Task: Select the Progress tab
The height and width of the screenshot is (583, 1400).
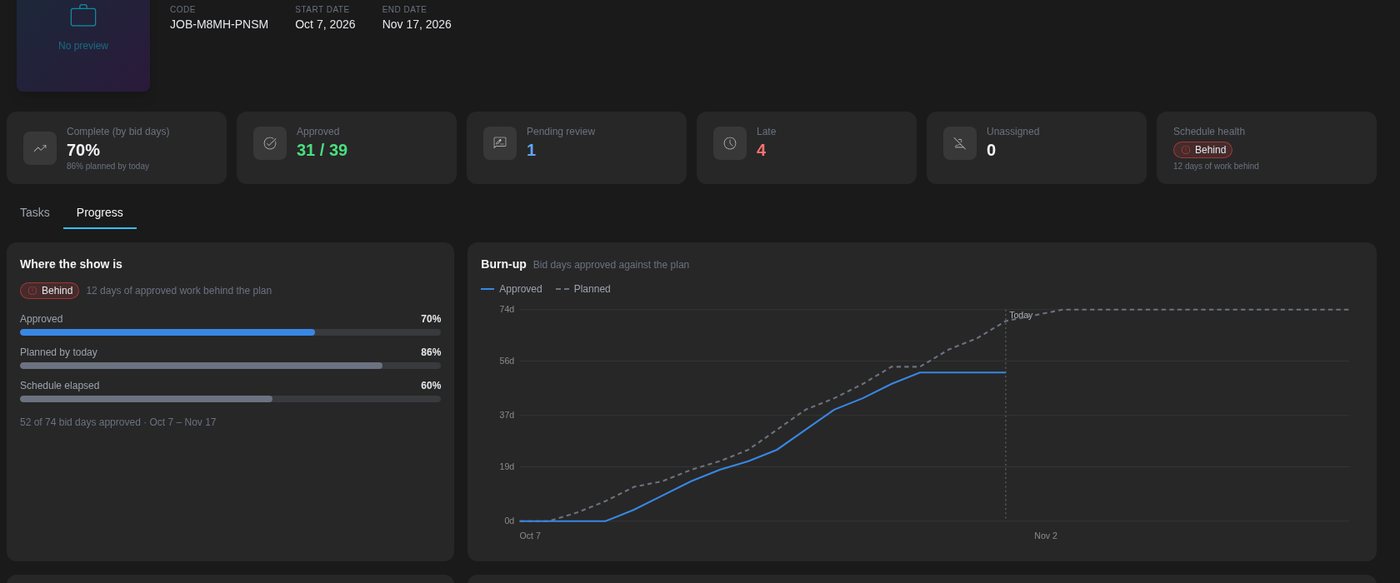Action: click(100, 212)
